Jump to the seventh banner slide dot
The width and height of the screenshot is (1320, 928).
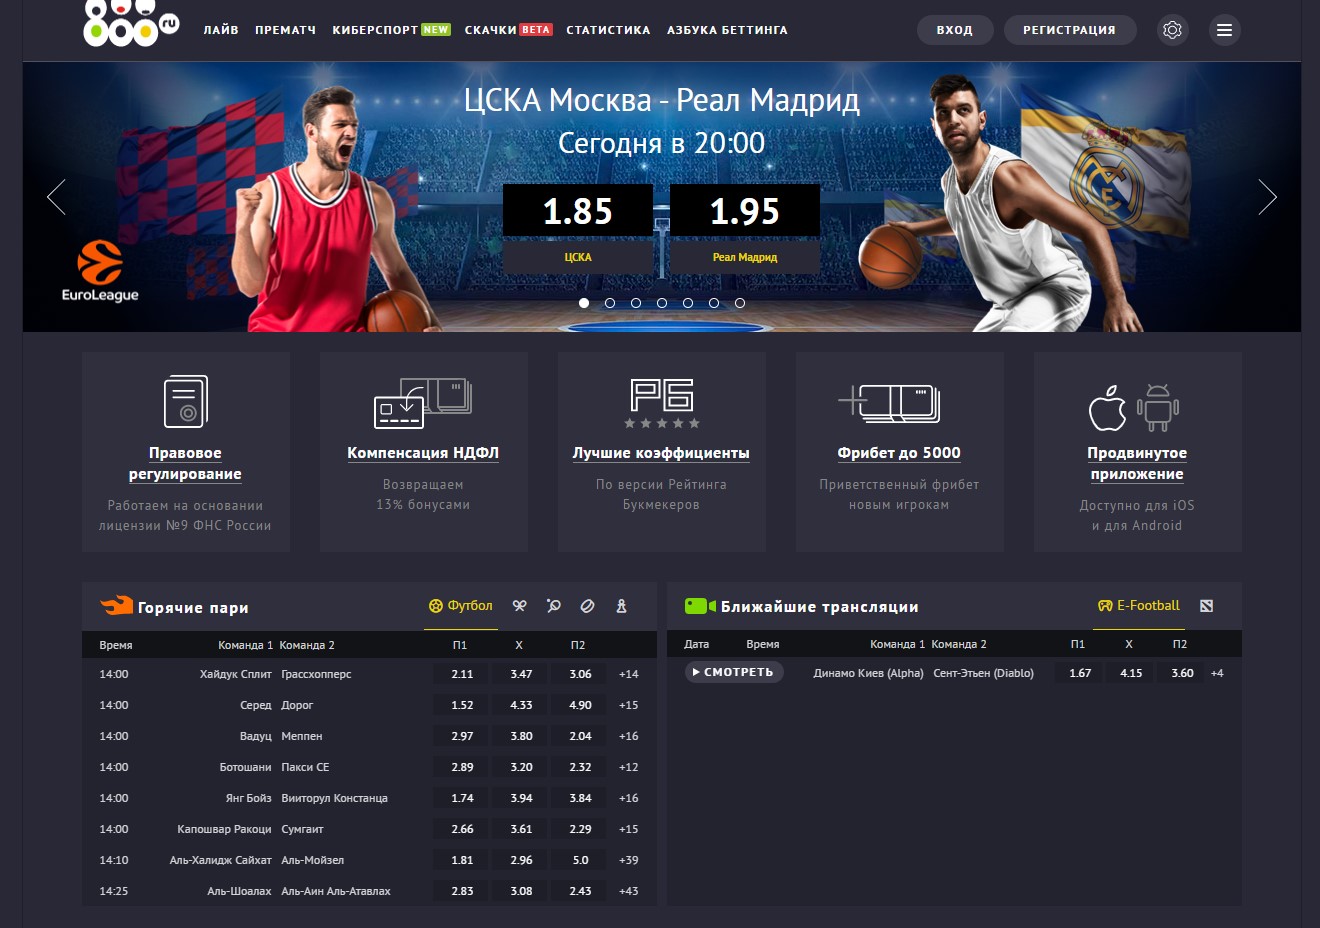tap(740, 303)
